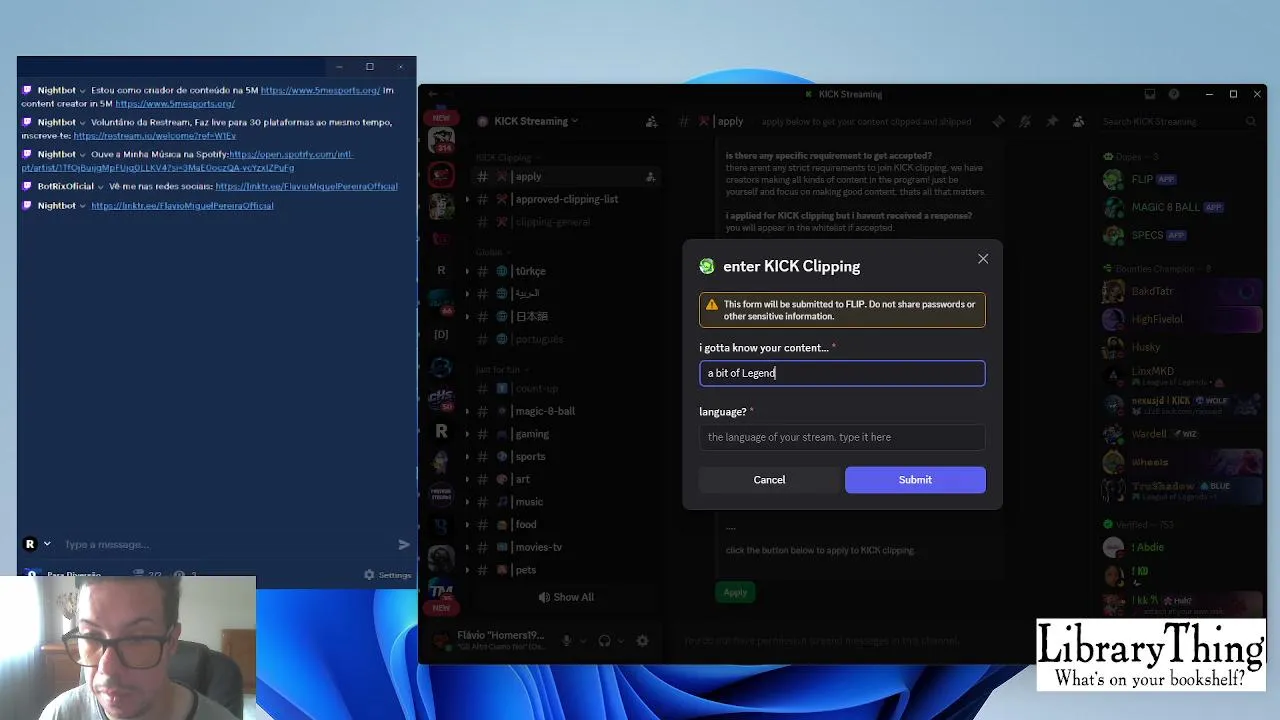Open the approved-clipping-list channel
The height and width of the screenshot is (720, 1280).
566,199
